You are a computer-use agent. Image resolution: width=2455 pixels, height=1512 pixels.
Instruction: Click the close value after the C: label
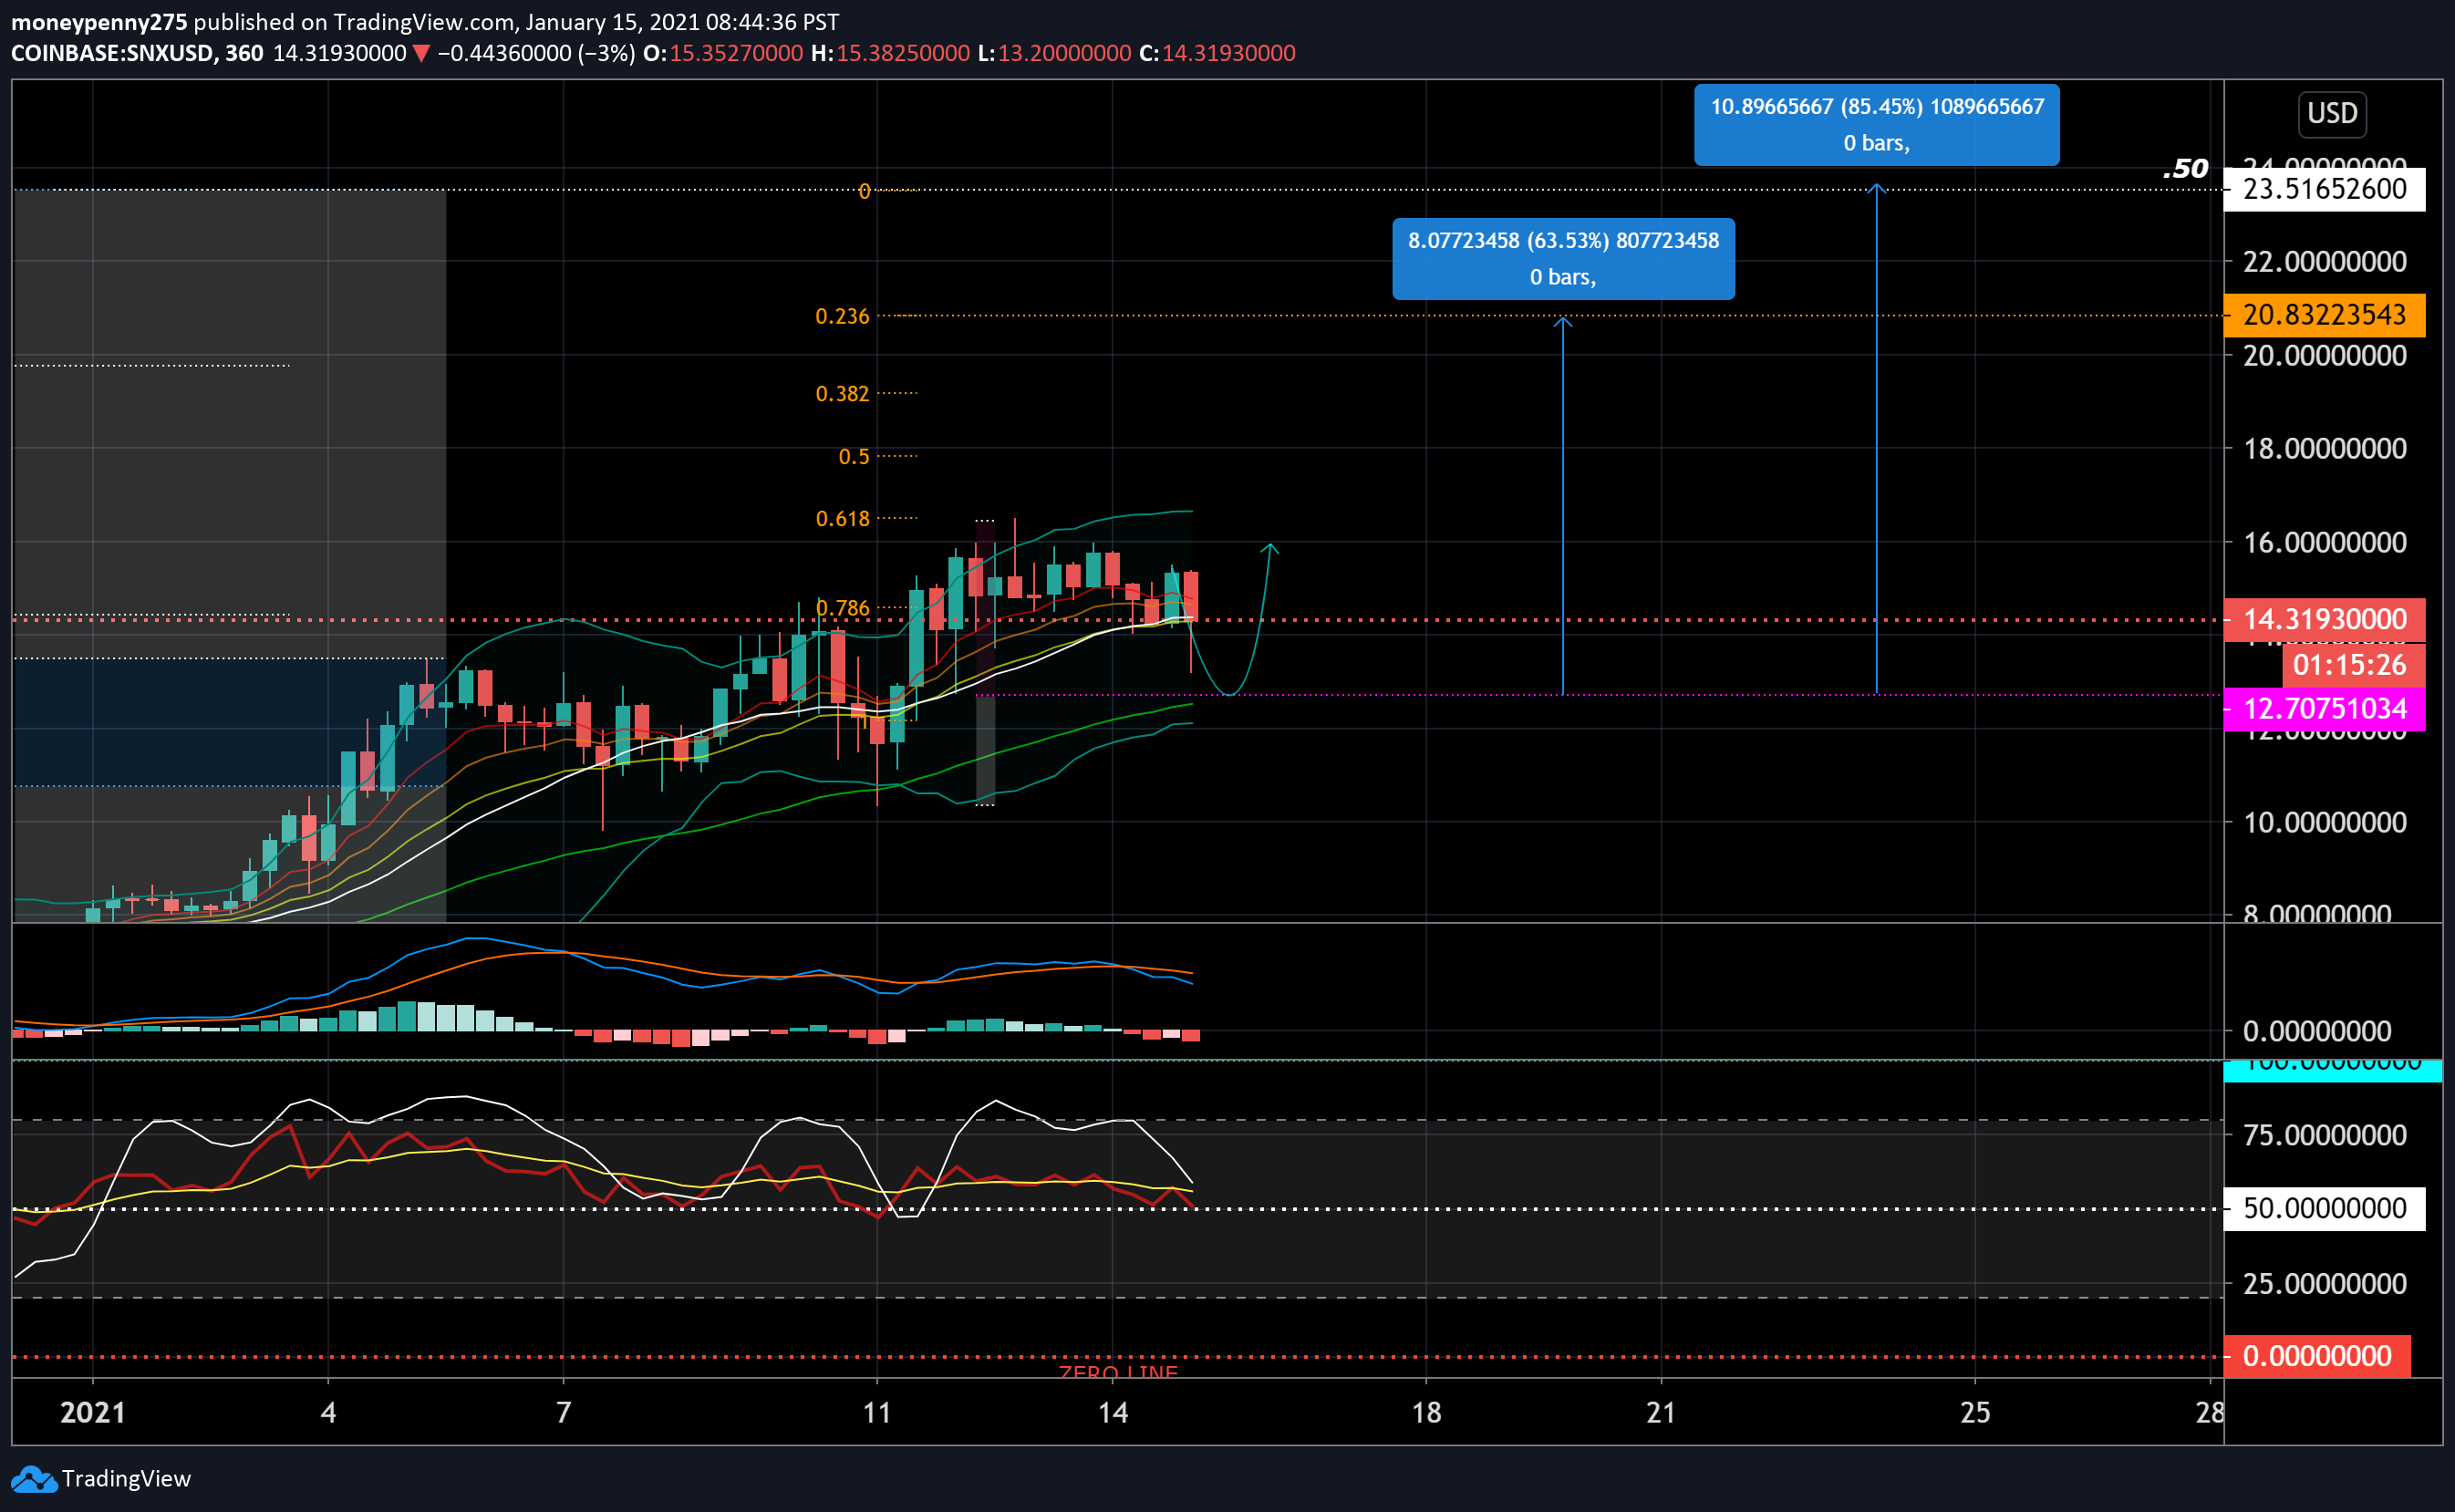click(1228, 53)
